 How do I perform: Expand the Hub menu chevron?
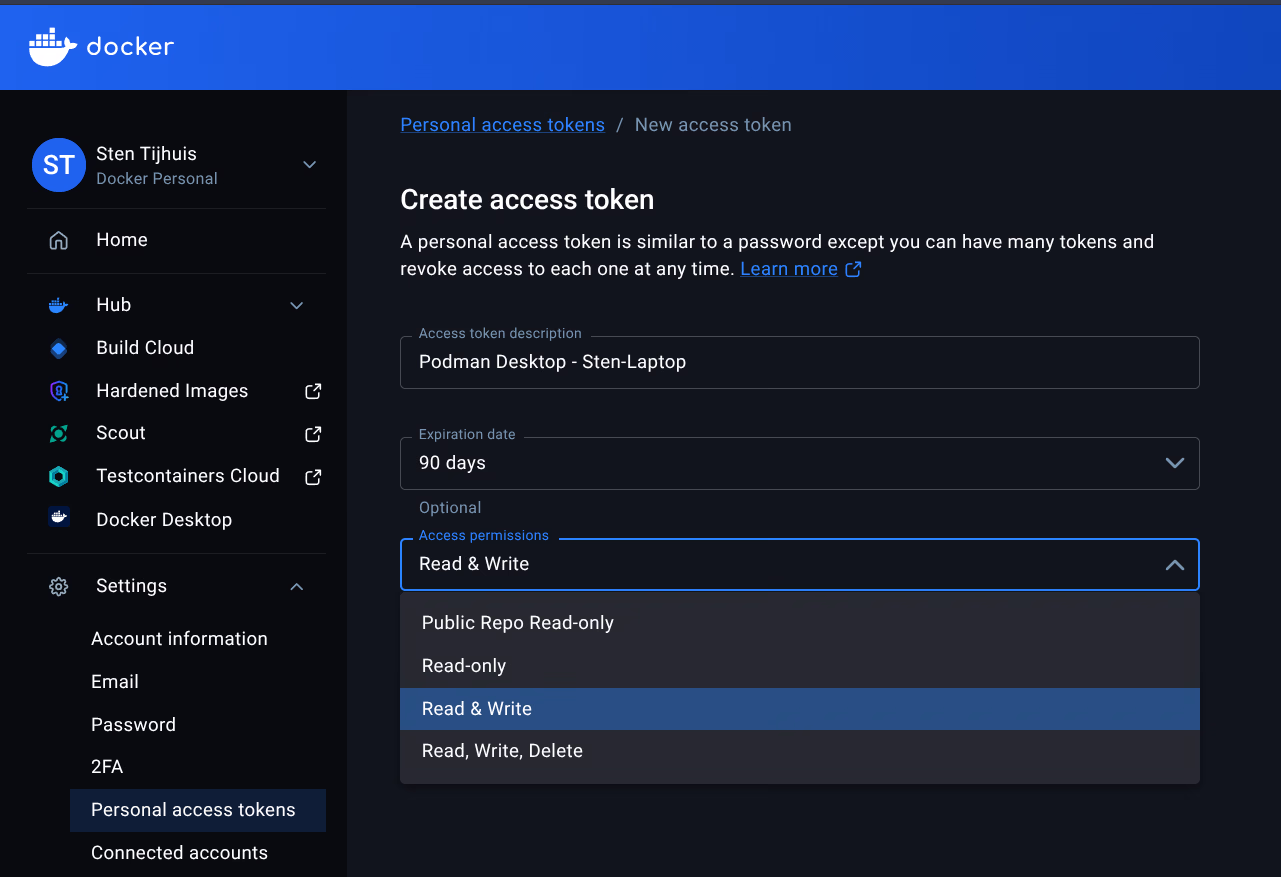pyautogui.click(x=297, y=305)
